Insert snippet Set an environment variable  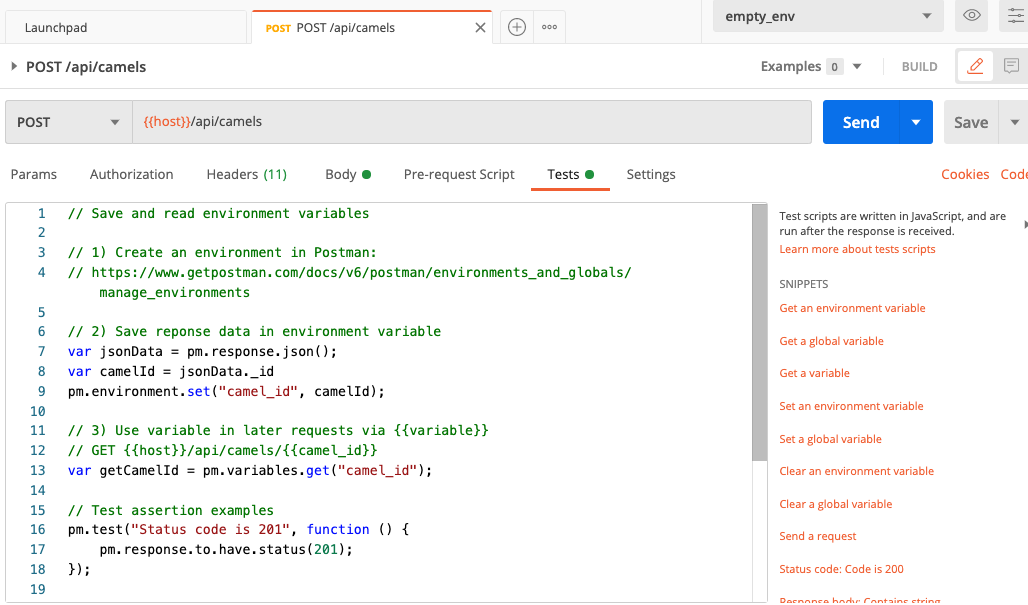(851, 406)
